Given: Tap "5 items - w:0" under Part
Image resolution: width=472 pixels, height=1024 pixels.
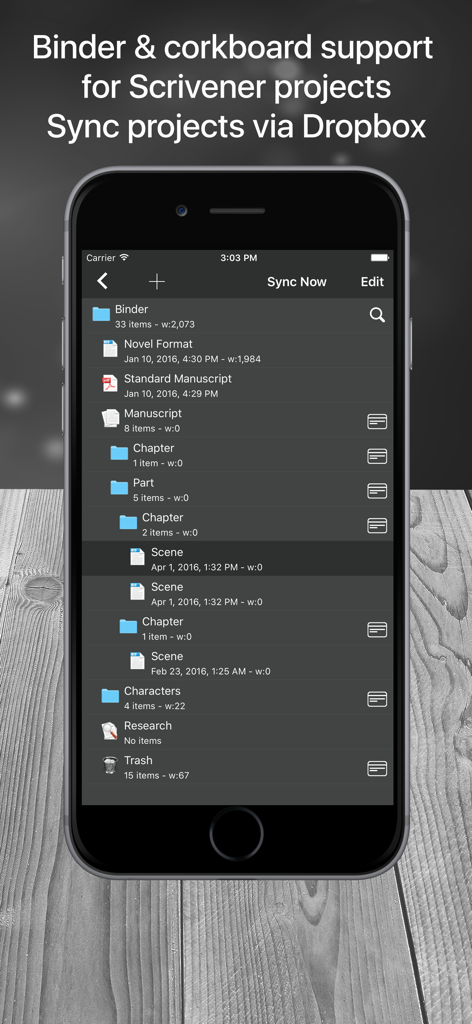Looking at the screenshot, I should (x=161, y=498).
